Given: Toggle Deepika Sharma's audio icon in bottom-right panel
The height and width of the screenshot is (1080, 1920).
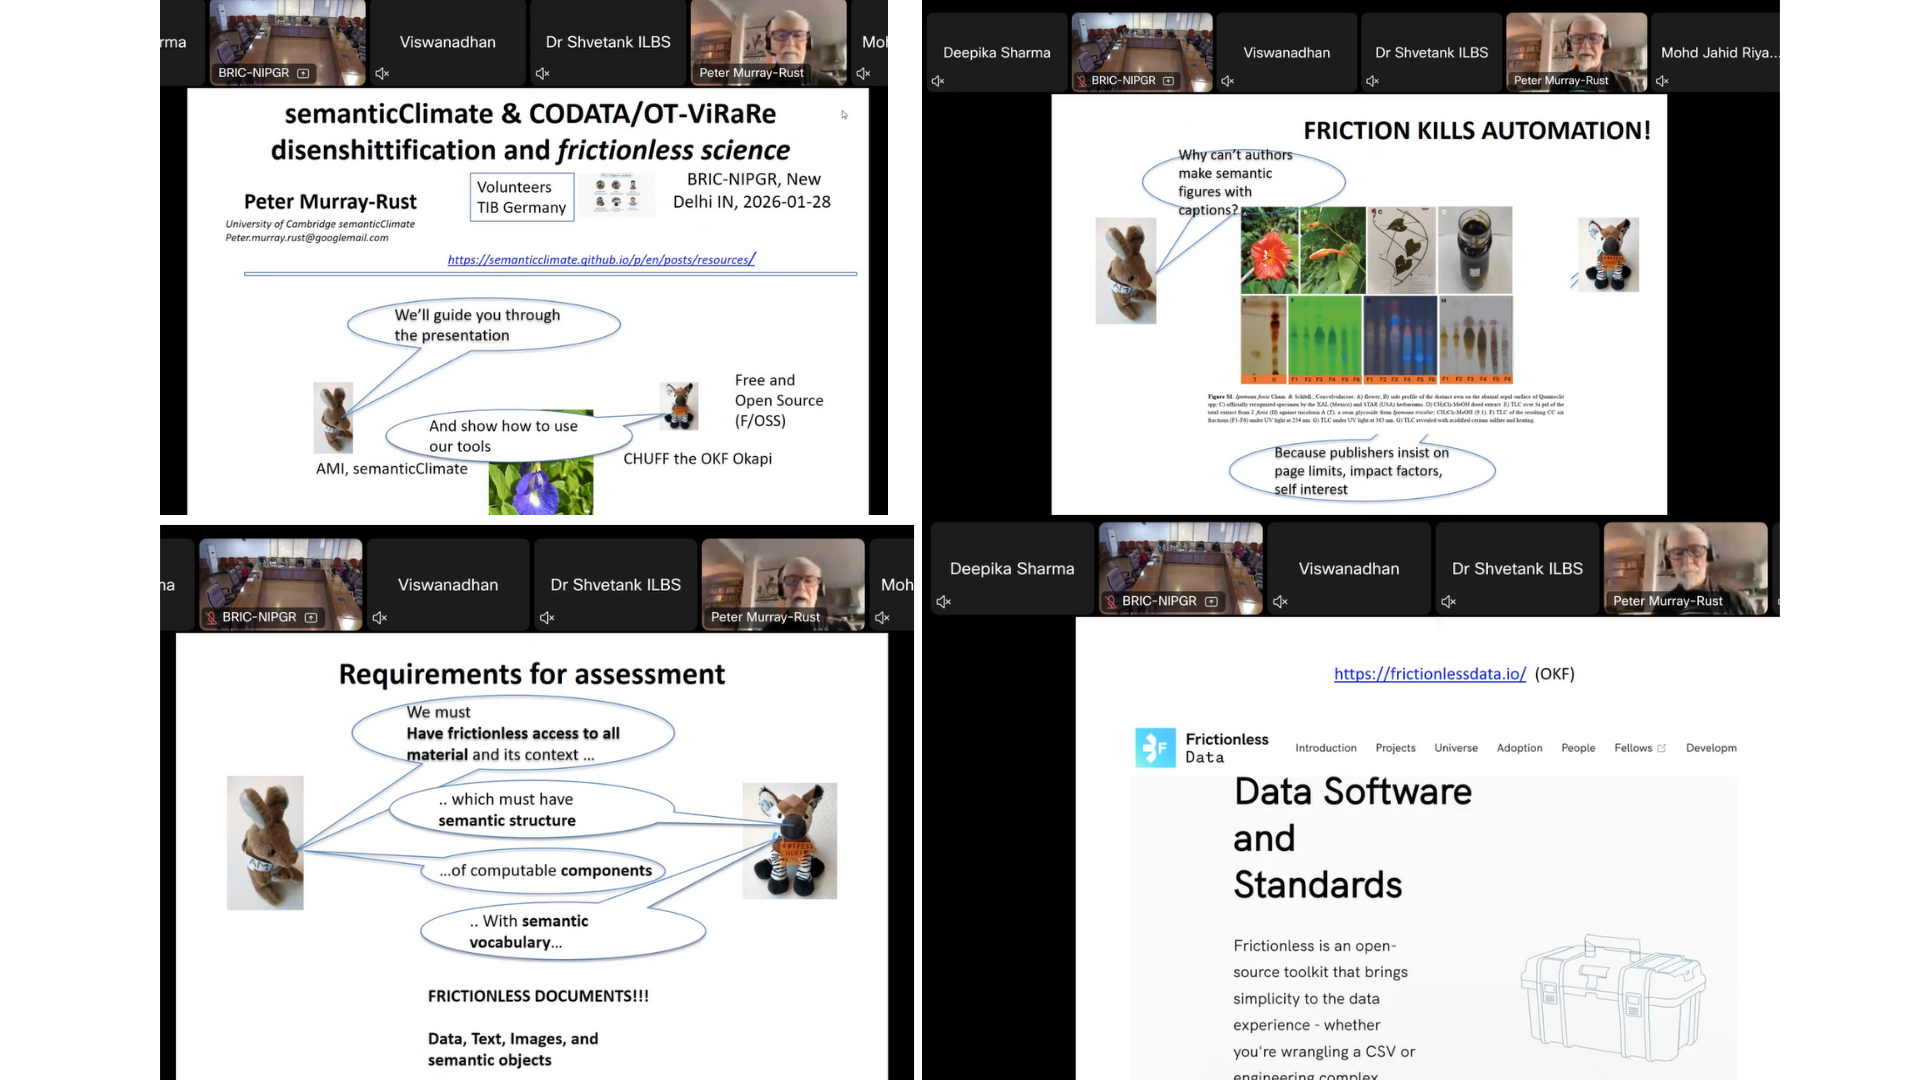Looking at the screenshot, I should point(943,602).
